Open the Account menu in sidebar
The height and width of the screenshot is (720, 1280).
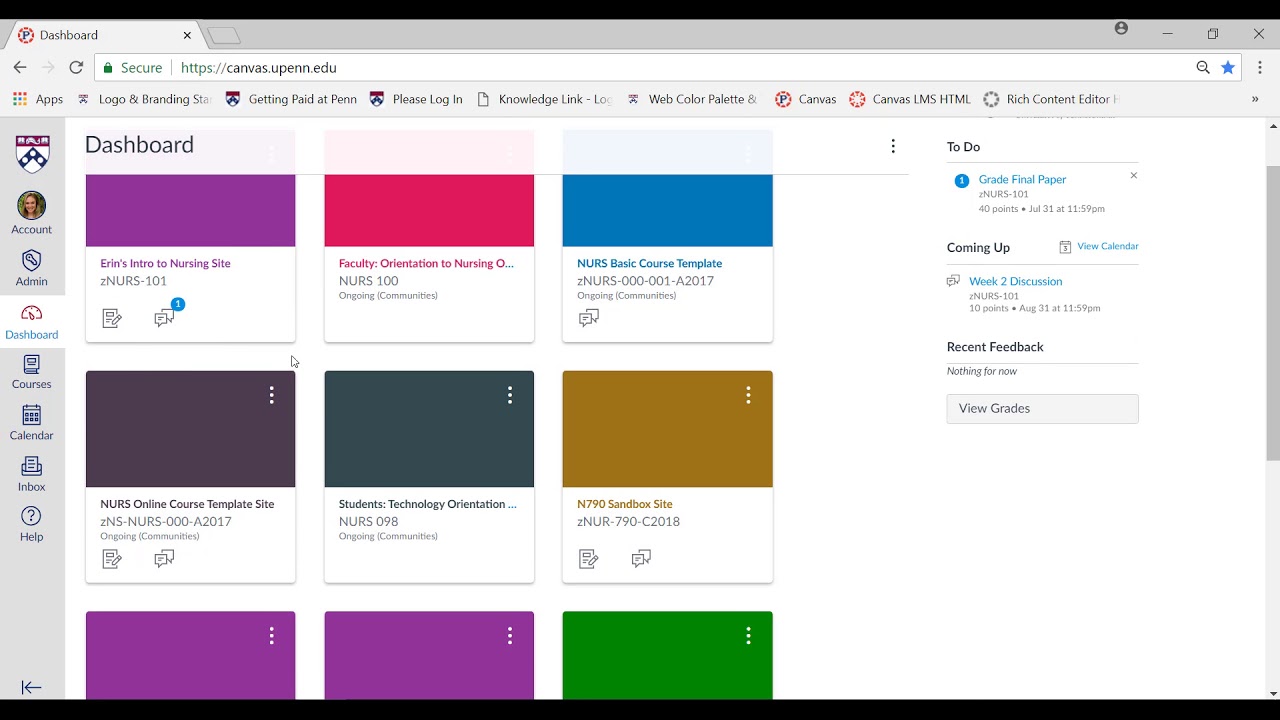click(x=32, y=214)
